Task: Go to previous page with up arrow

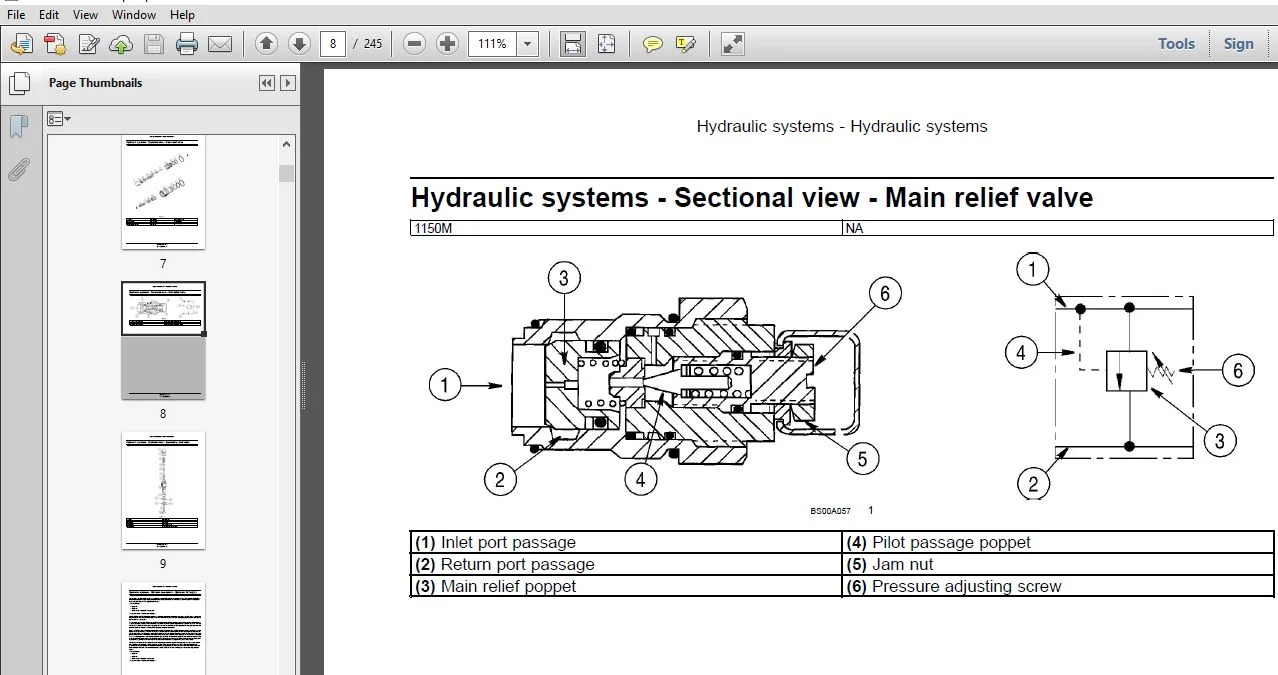Action: point(266,43)
